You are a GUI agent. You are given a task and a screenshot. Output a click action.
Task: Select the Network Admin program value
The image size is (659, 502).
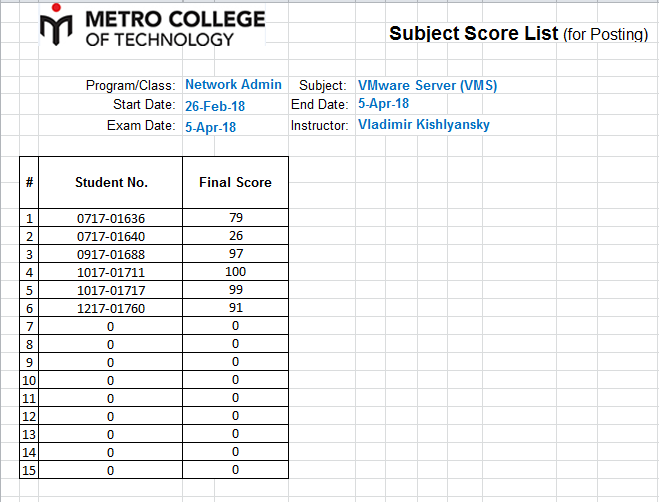pos(234,85)
